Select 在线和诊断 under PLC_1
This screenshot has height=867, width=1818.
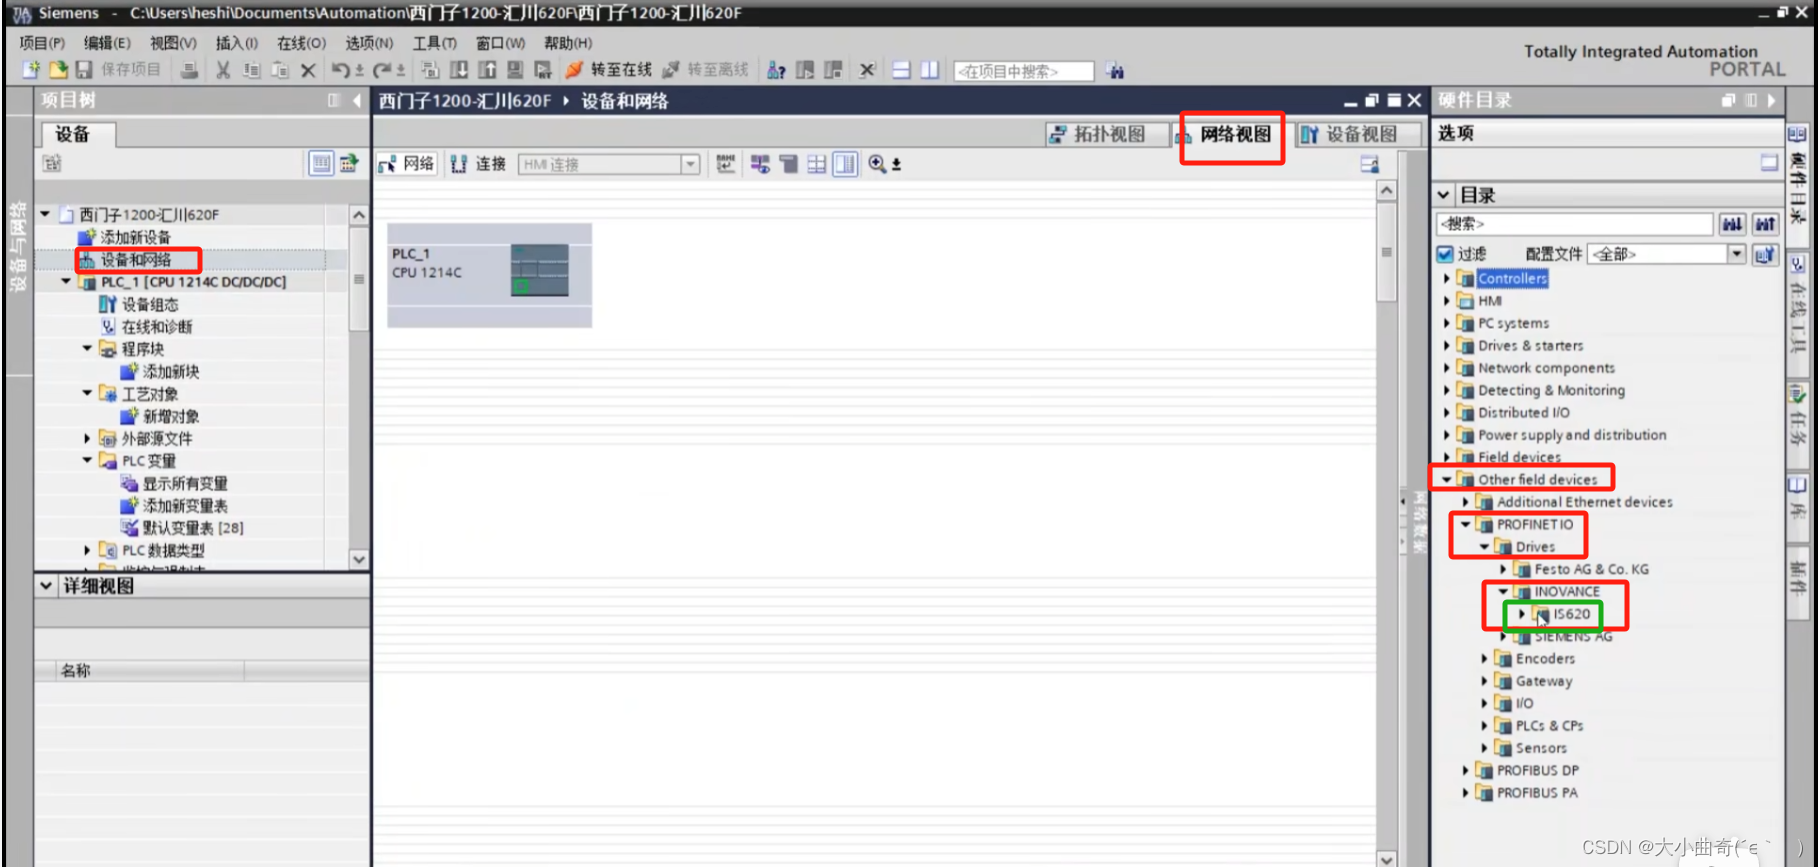tap(157, 327)
